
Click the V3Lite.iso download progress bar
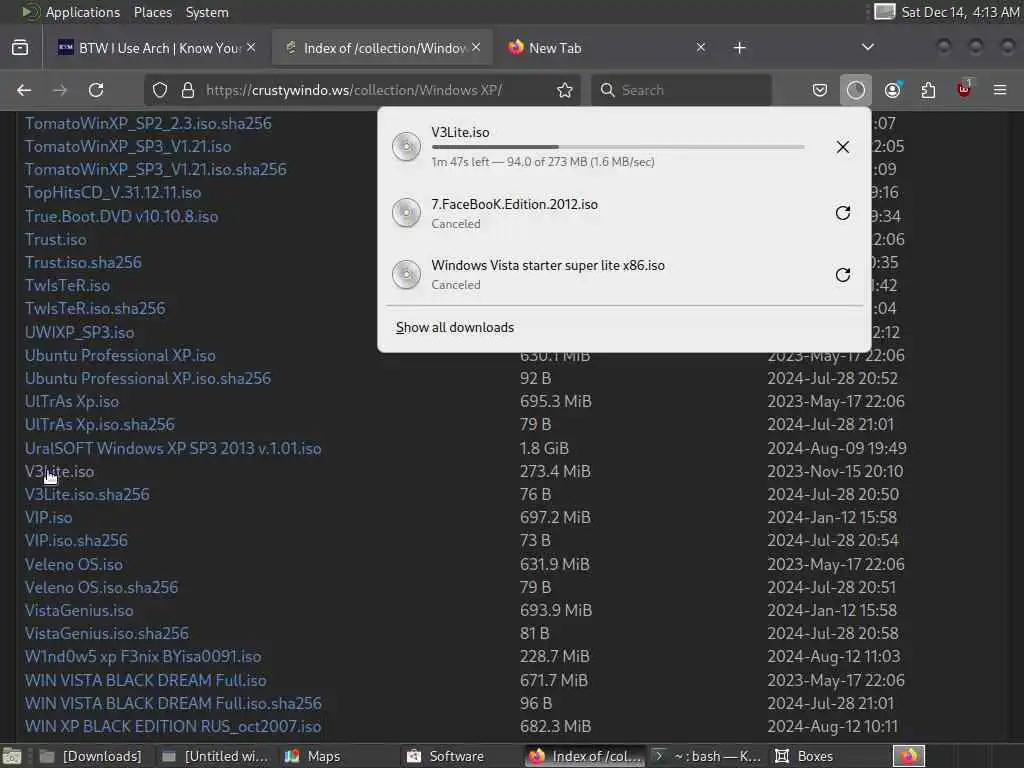(x=618, y=147)
